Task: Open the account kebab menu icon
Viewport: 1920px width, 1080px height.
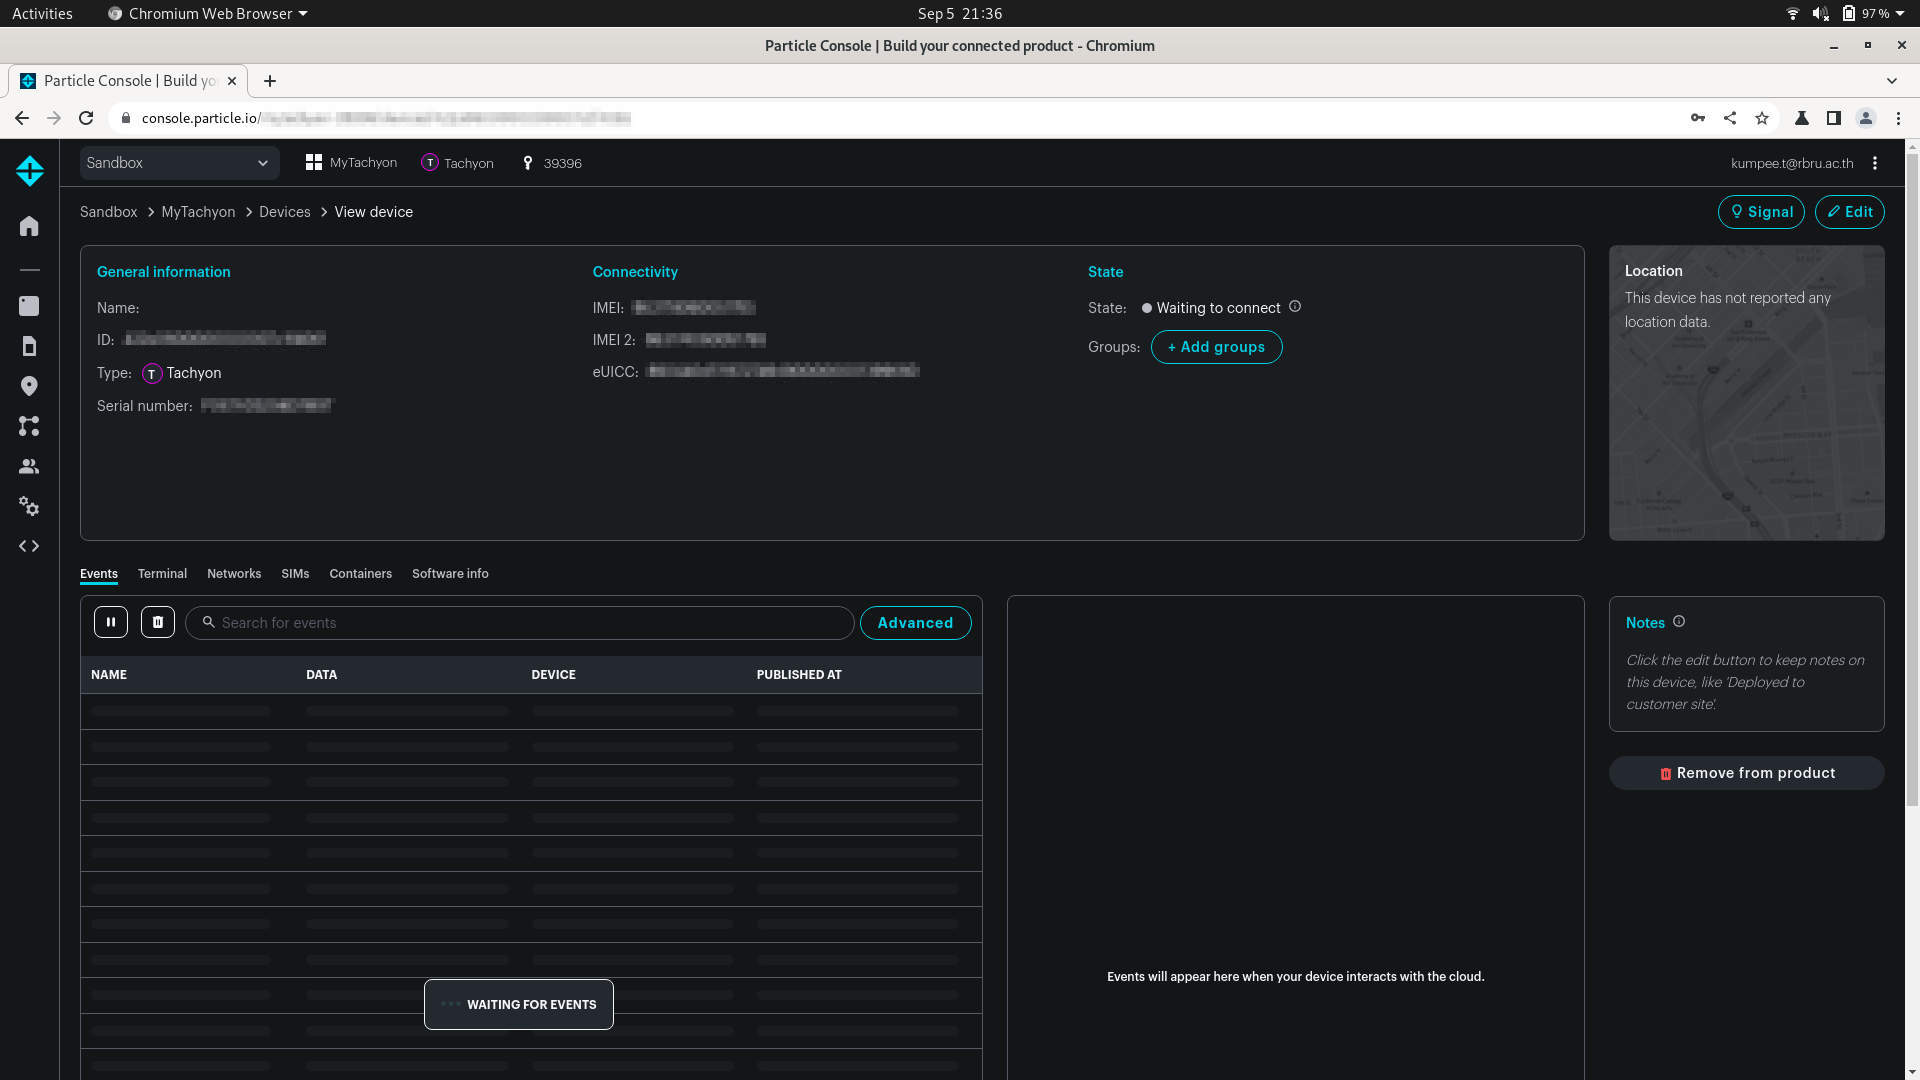Action: tap(1875, 163)
